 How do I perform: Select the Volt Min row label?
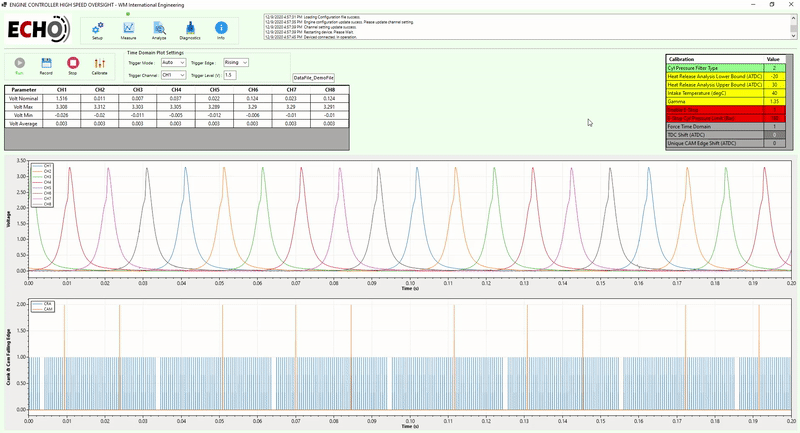[x=24, y=115]
